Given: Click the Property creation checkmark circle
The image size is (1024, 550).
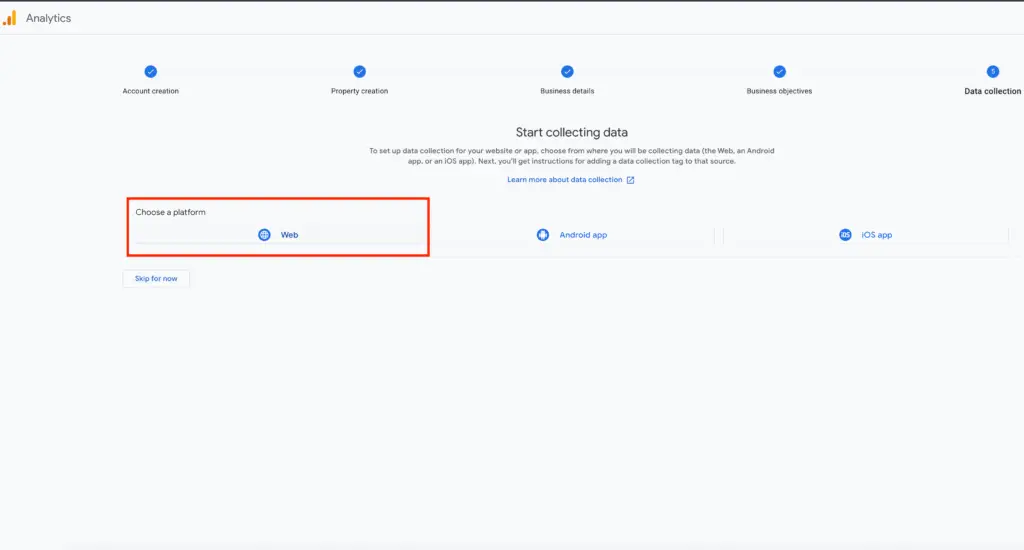Looking at the screenshot, I should pos(359,71).
